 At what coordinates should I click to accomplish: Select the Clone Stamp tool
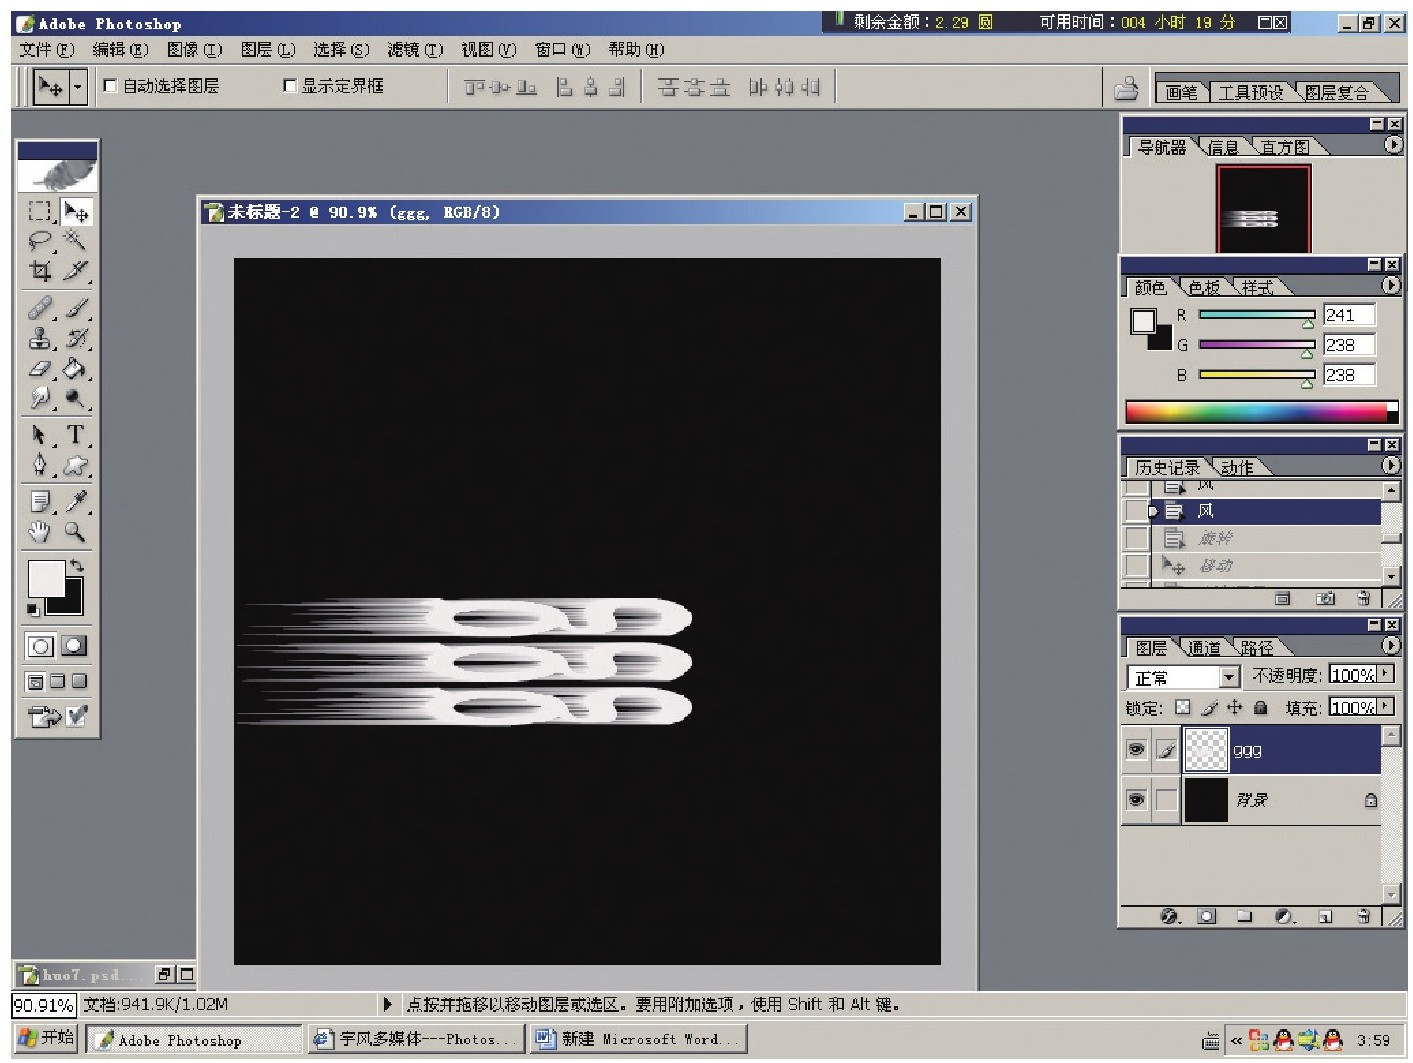click(40, 338)
